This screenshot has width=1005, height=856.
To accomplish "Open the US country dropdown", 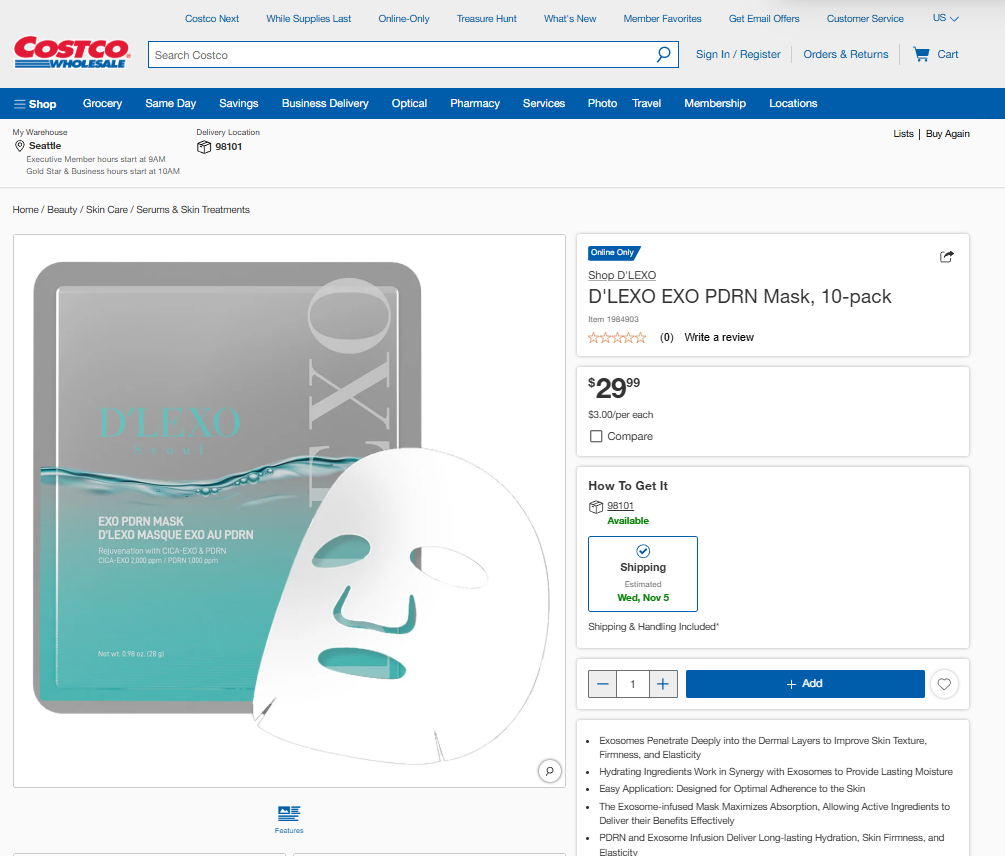I will point(945,18).
